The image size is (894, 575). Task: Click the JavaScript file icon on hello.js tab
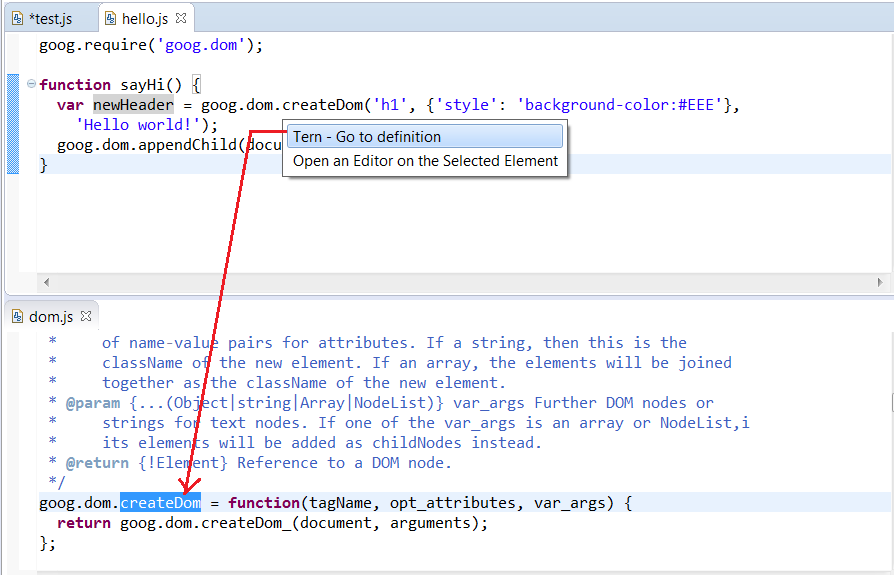[111, 19]
